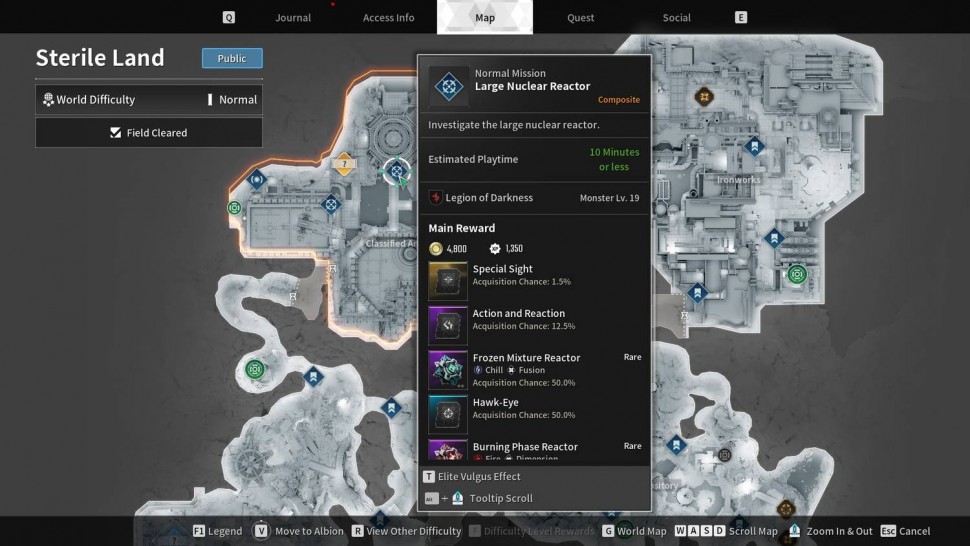Switch to the Access Info tab
This screenshot has height=546, width=970.
(388, 18)
